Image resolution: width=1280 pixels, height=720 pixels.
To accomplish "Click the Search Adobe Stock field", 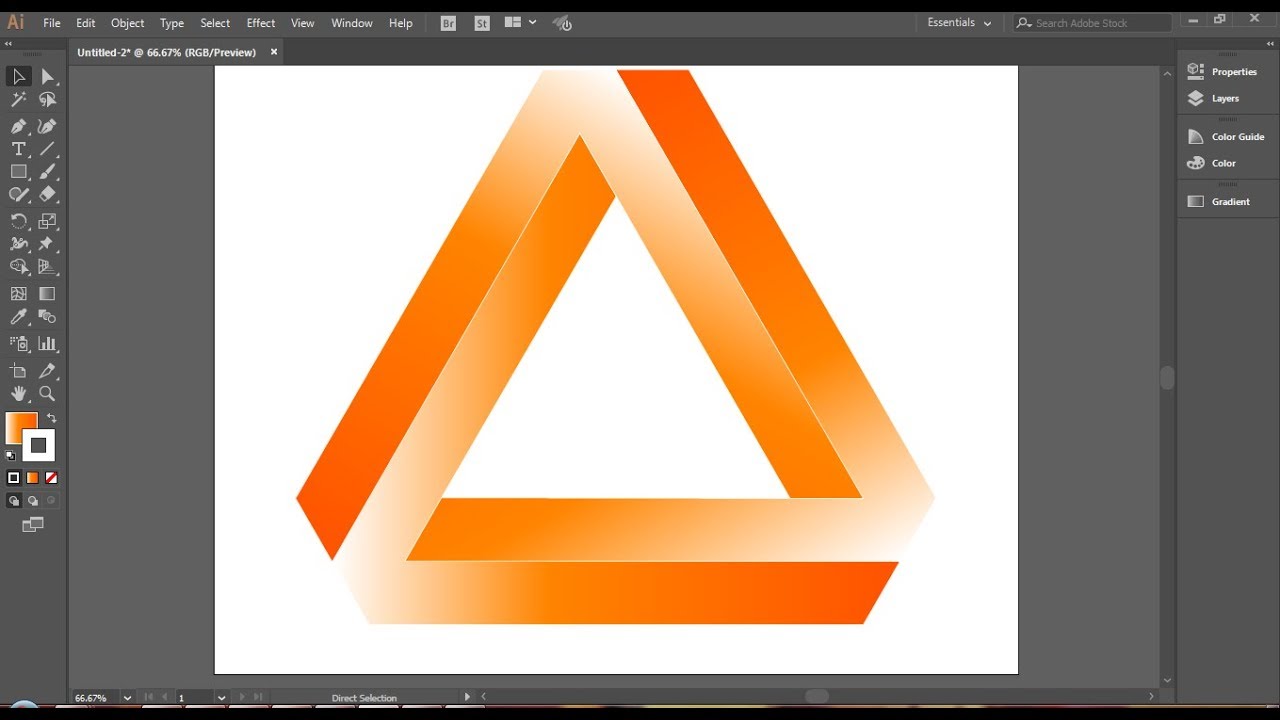I will (x=1091, y=23).
